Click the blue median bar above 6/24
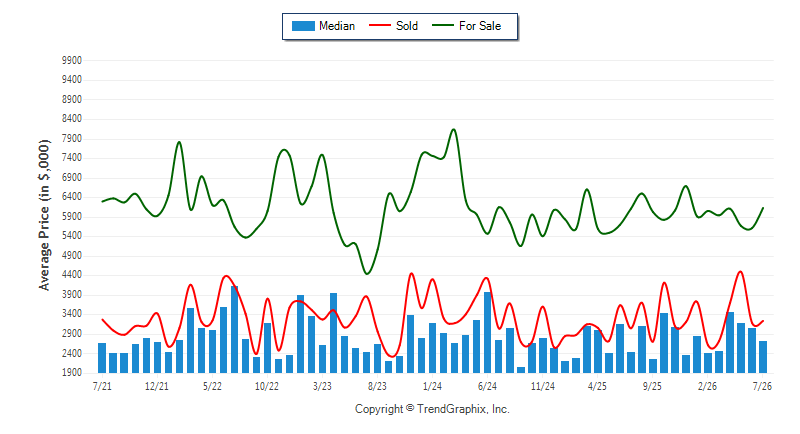This screenshot has width=800, height=434. pos(488,333)
